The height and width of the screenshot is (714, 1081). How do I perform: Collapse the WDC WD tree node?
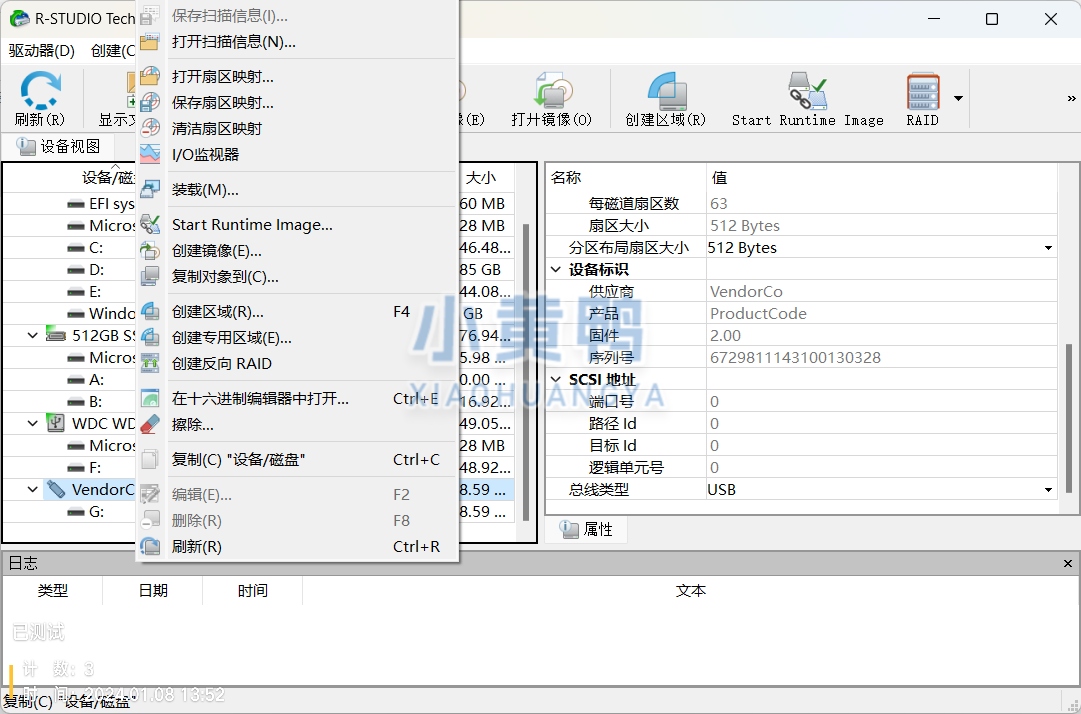coord(32,423)
